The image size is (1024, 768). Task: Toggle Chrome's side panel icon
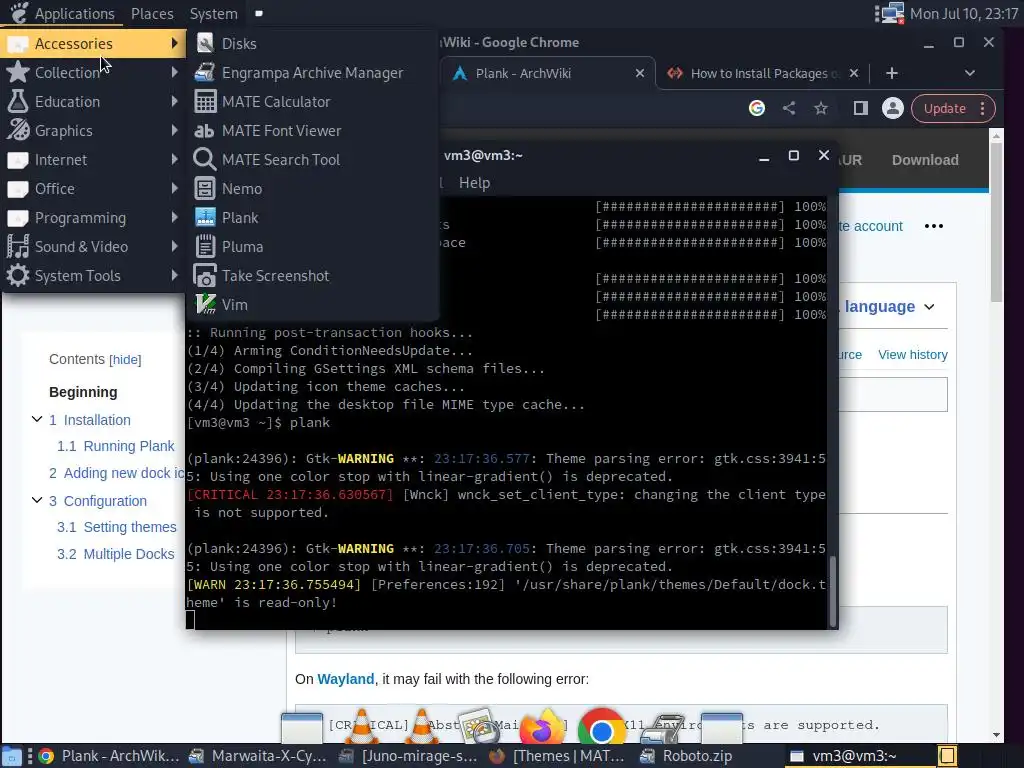[x=861, y=108]
